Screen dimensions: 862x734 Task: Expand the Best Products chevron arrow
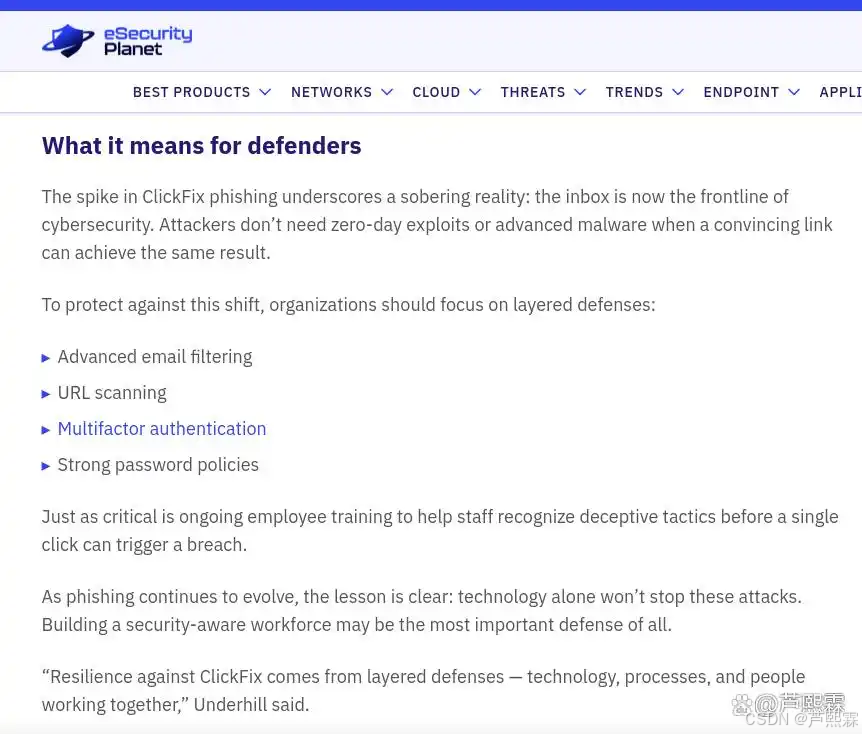point(265,92)
